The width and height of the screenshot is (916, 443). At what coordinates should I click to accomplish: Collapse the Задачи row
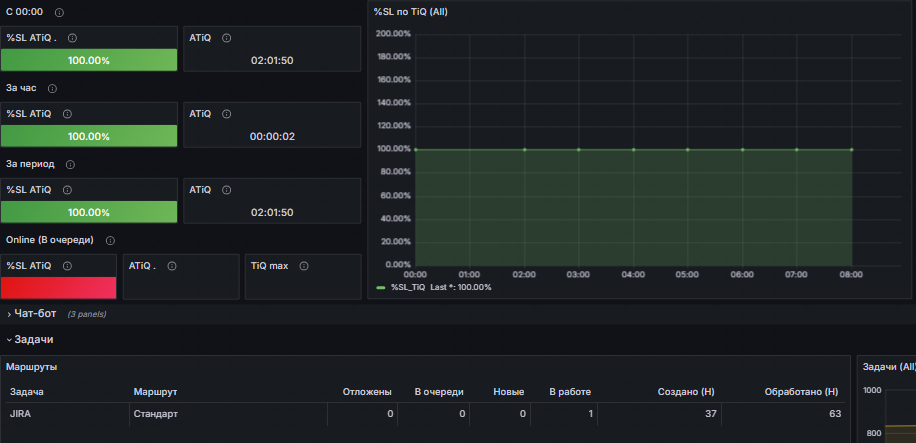(34, 340)
